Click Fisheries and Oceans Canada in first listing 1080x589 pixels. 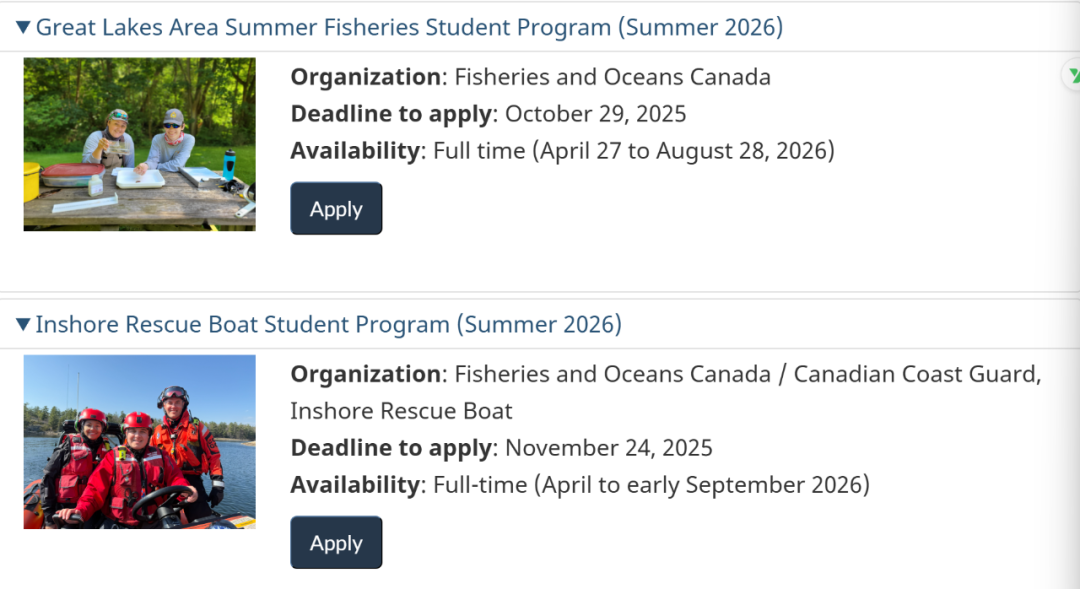[x=612, y=77]
